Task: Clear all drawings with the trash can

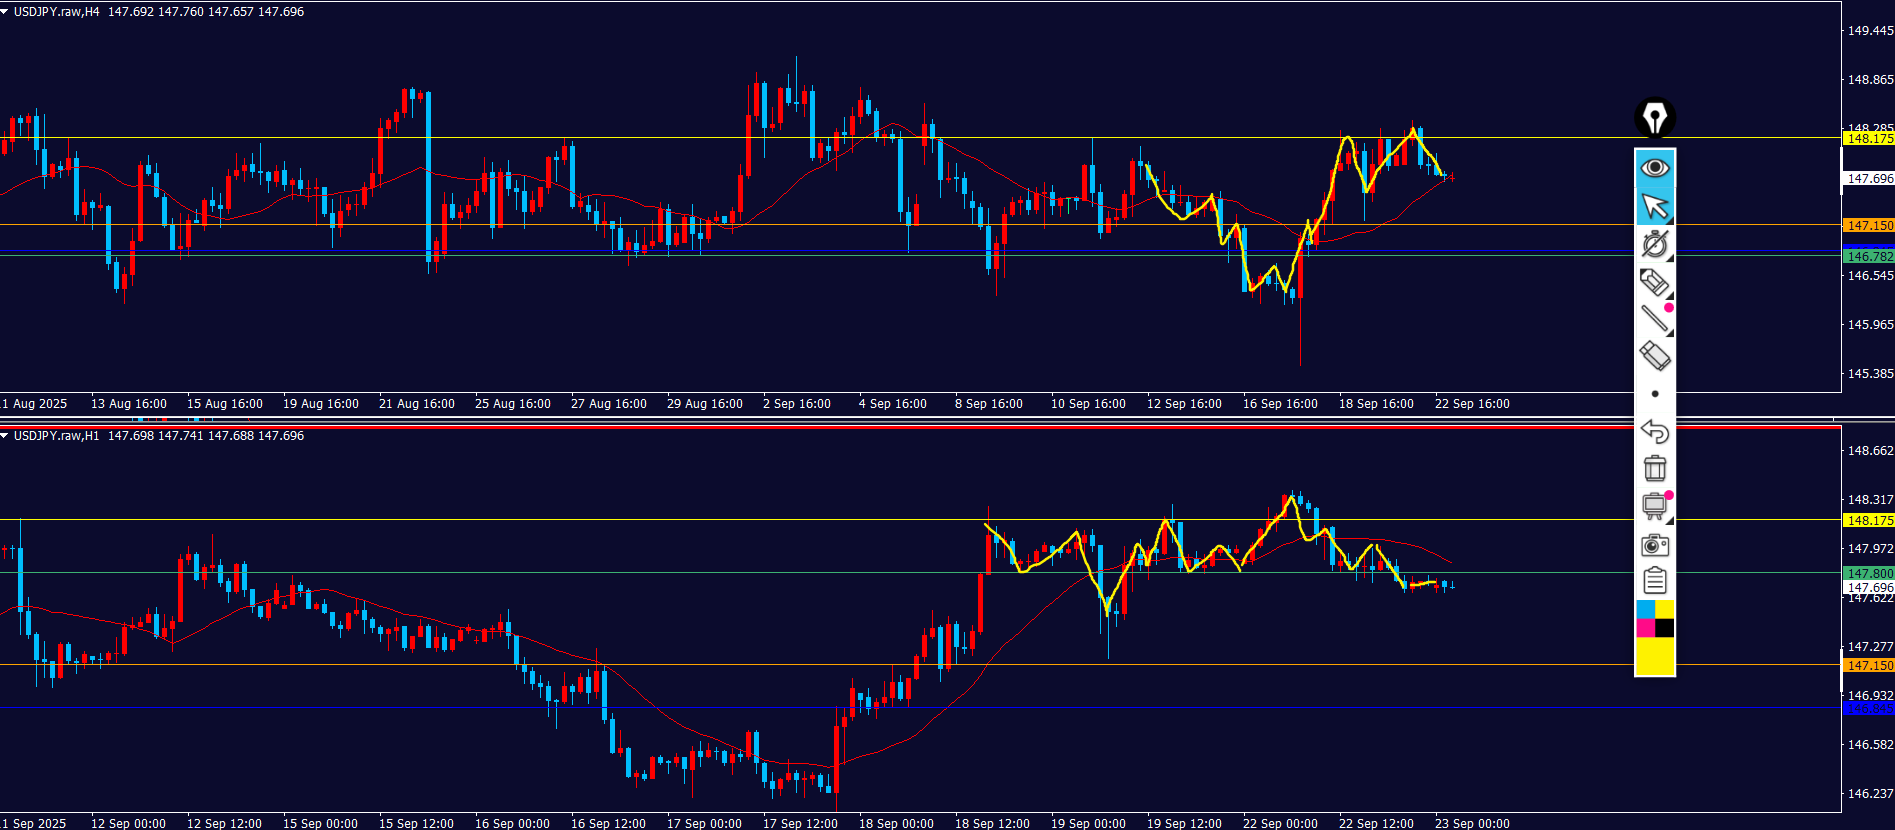Action: (x=1654, y=468)
